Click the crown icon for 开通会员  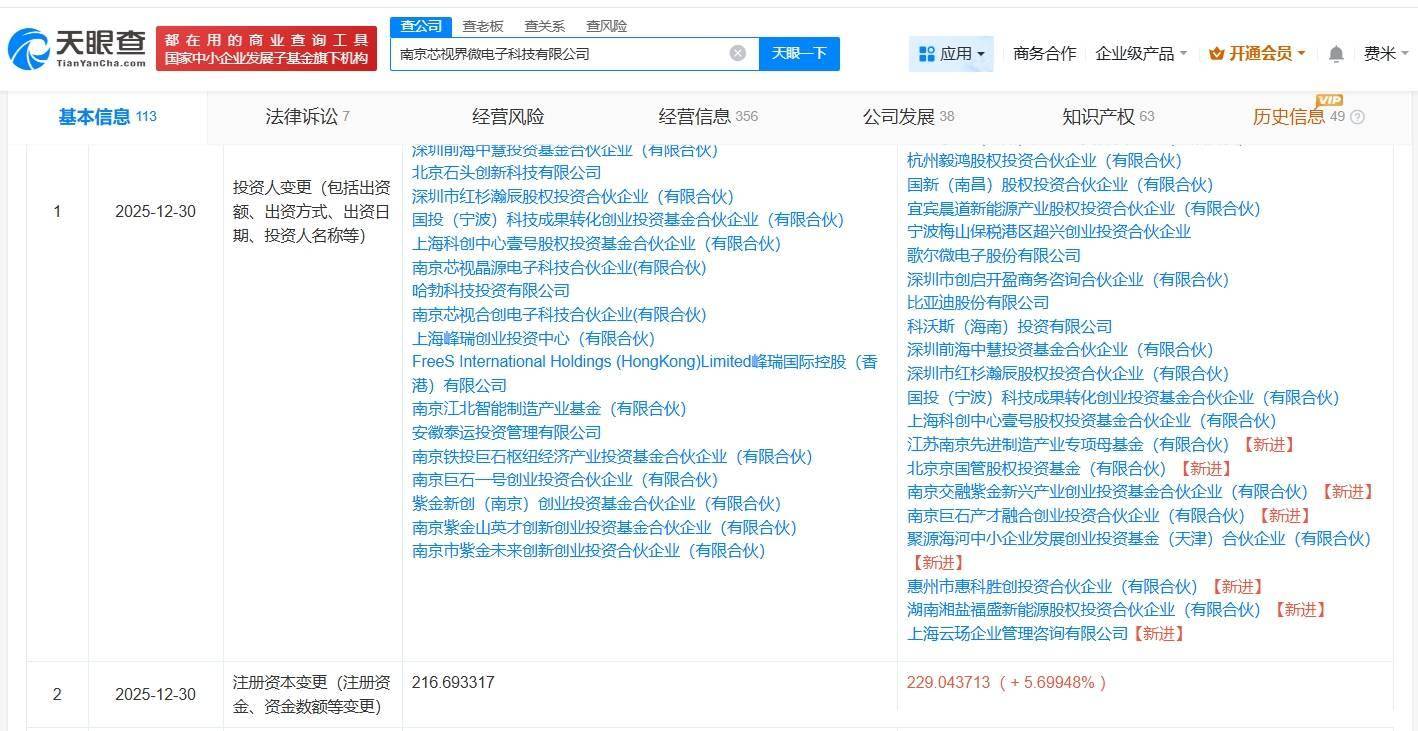pyautogui.click(x=1217, y=54)
